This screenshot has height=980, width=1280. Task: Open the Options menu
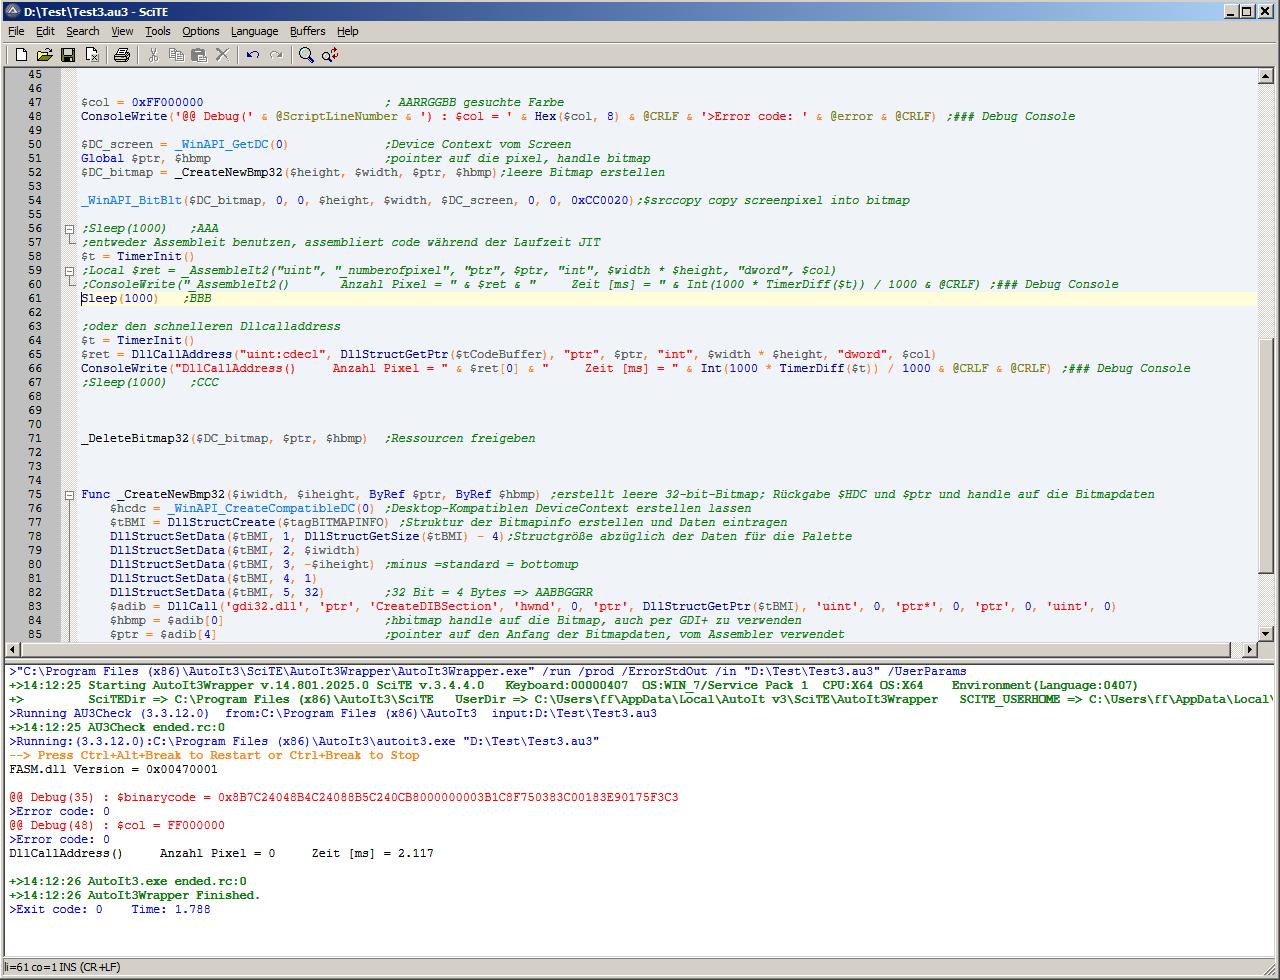point(200,31)
